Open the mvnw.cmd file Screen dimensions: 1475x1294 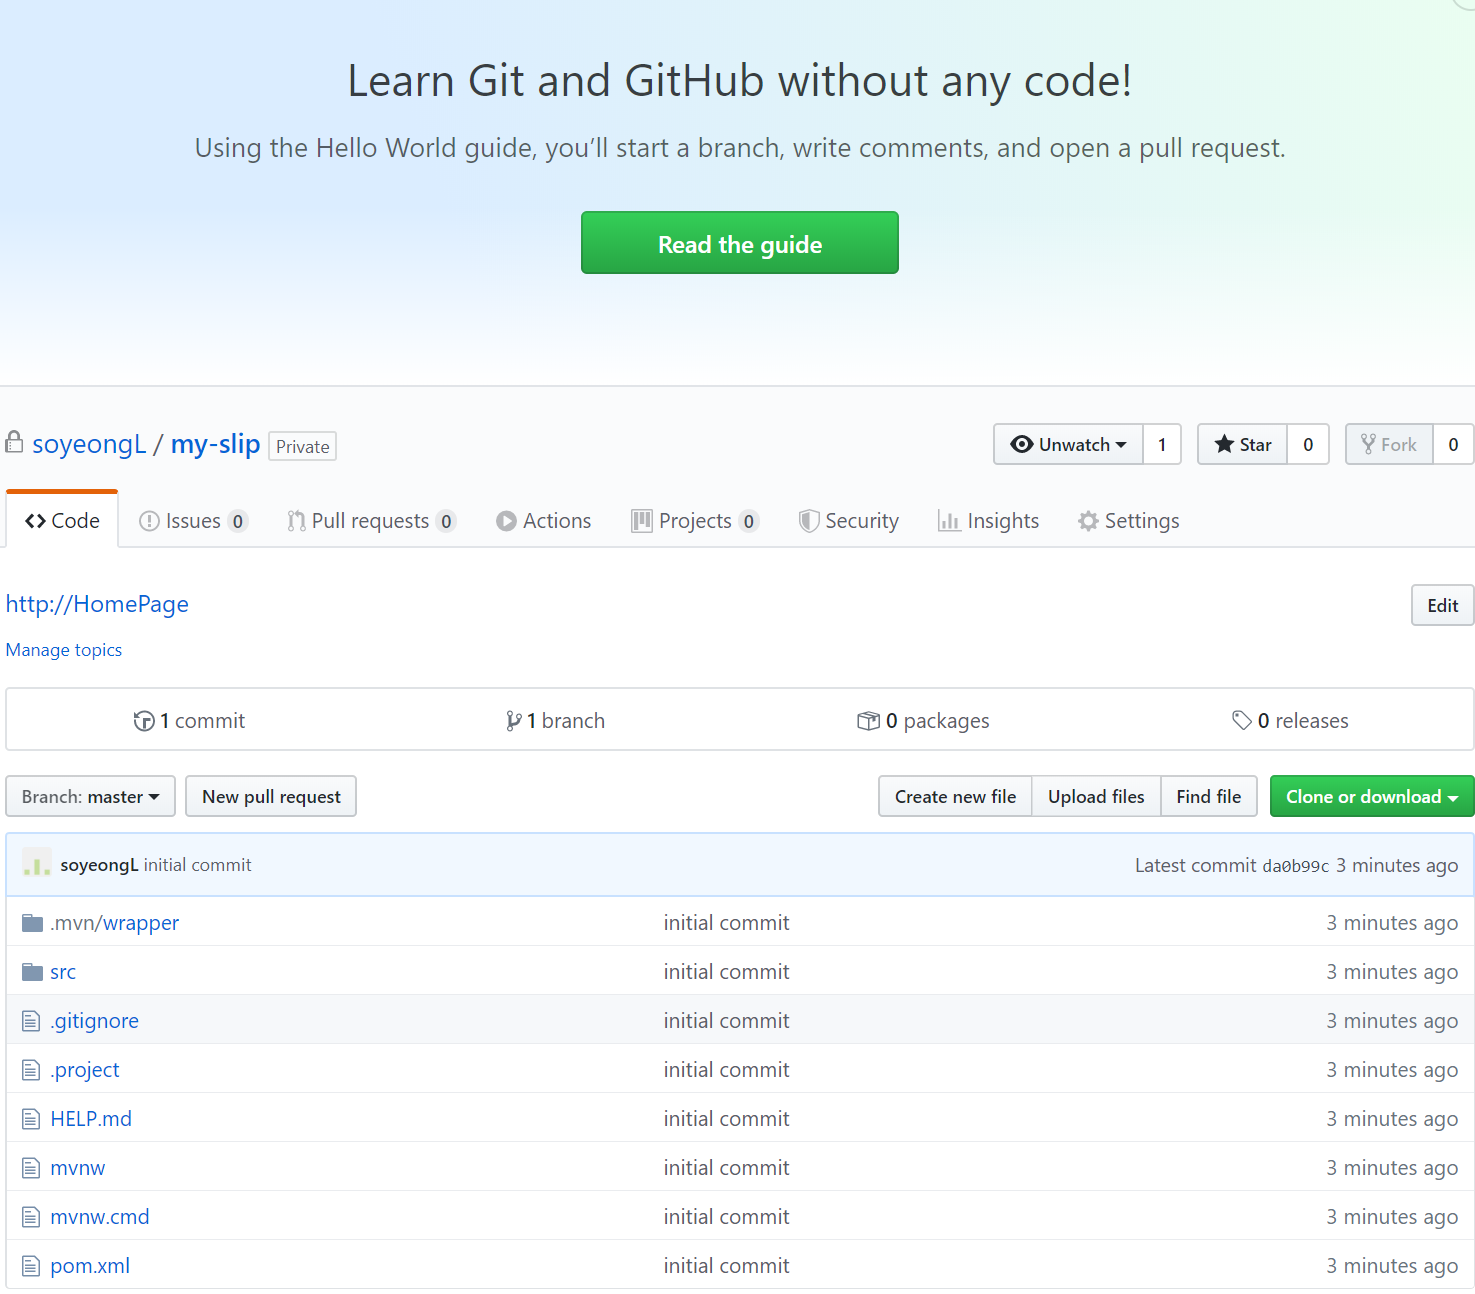100,1217
